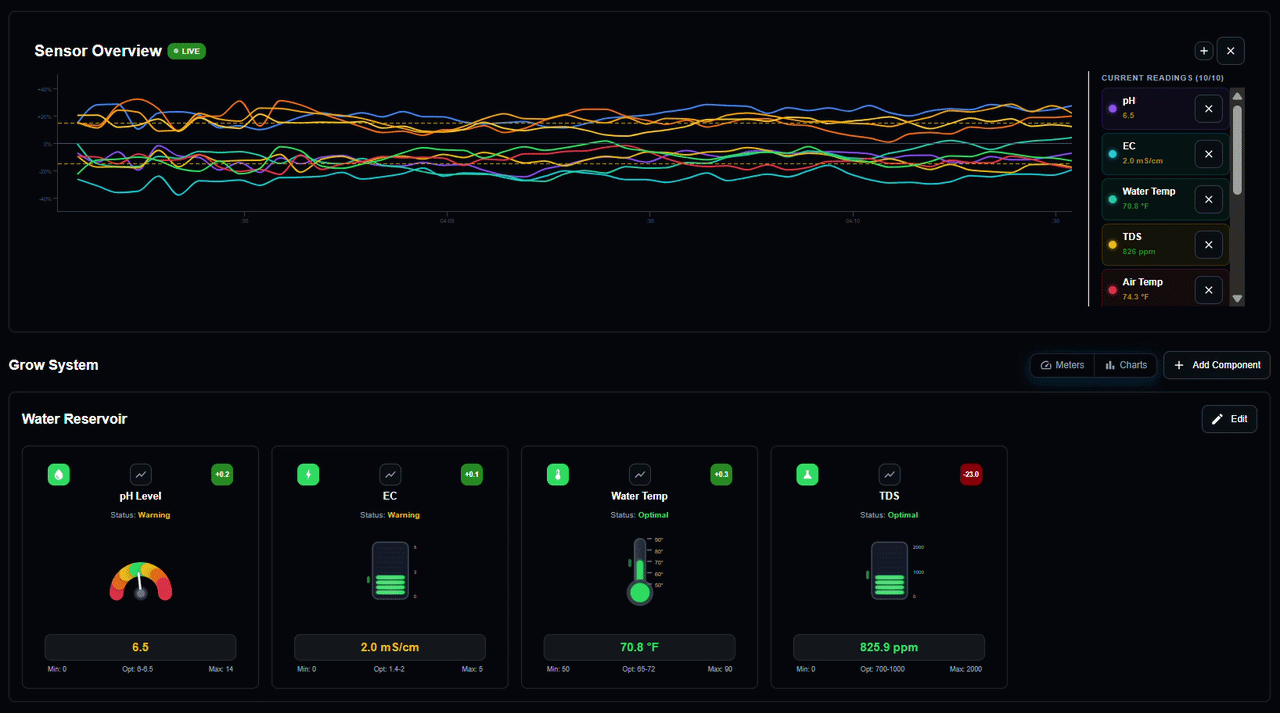Open trend chart for Water Temp card
This screenshot has width=1280, height=713.
tap(640, 474)
